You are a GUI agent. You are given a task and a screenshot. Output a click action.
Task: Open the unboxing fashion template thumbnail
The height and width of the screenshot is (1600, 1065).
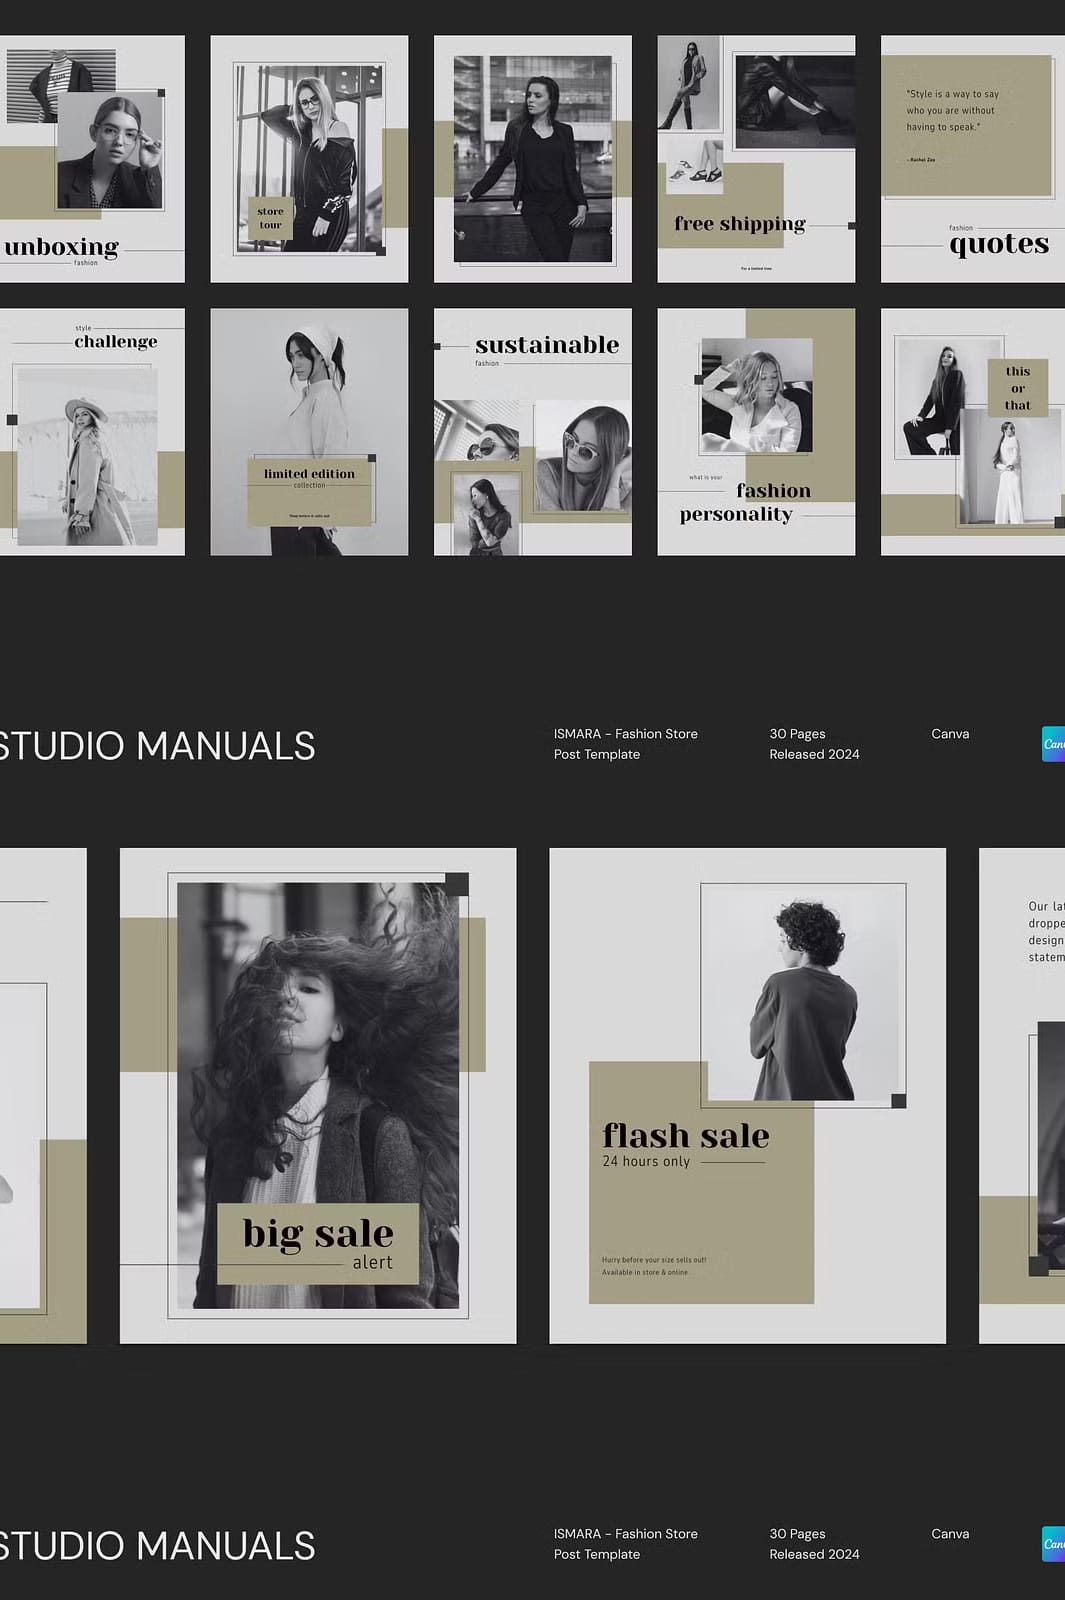point(92,159)
